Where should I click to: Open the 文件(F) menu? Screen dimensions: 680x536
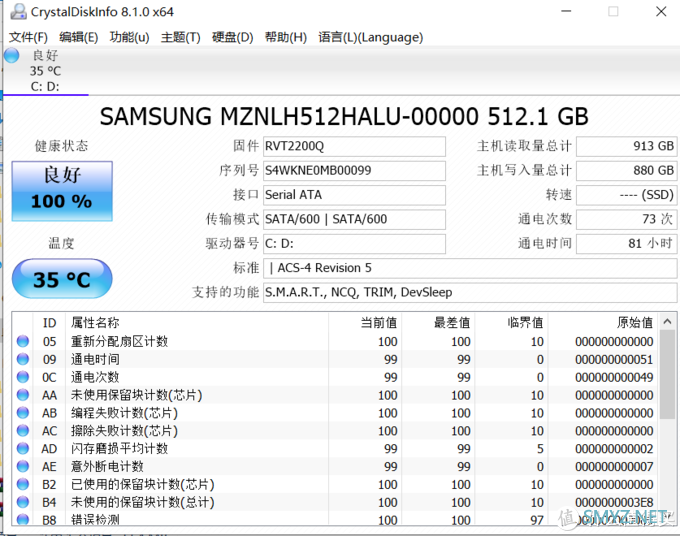coord(29,37)
